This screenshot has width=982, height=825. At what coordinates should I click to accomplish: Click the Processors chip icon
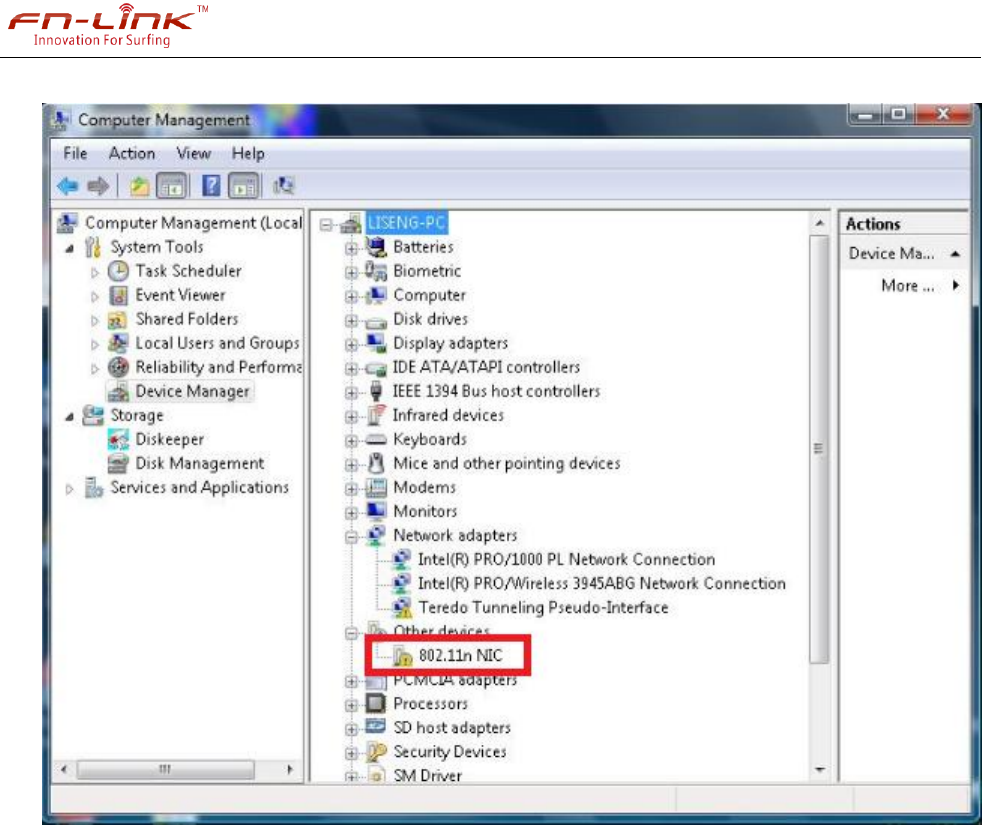376,703
